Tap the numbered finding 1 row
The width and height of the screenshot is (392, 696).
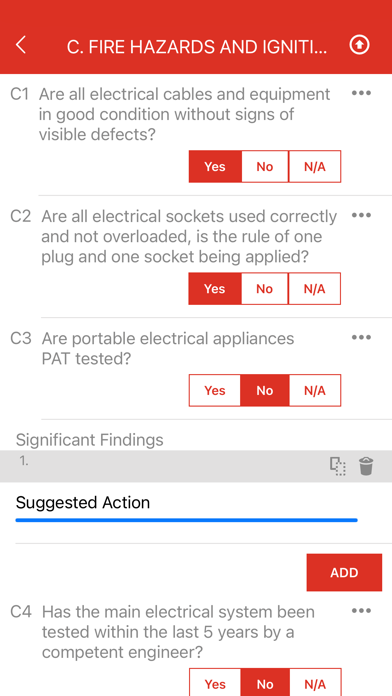coord(196,467)
